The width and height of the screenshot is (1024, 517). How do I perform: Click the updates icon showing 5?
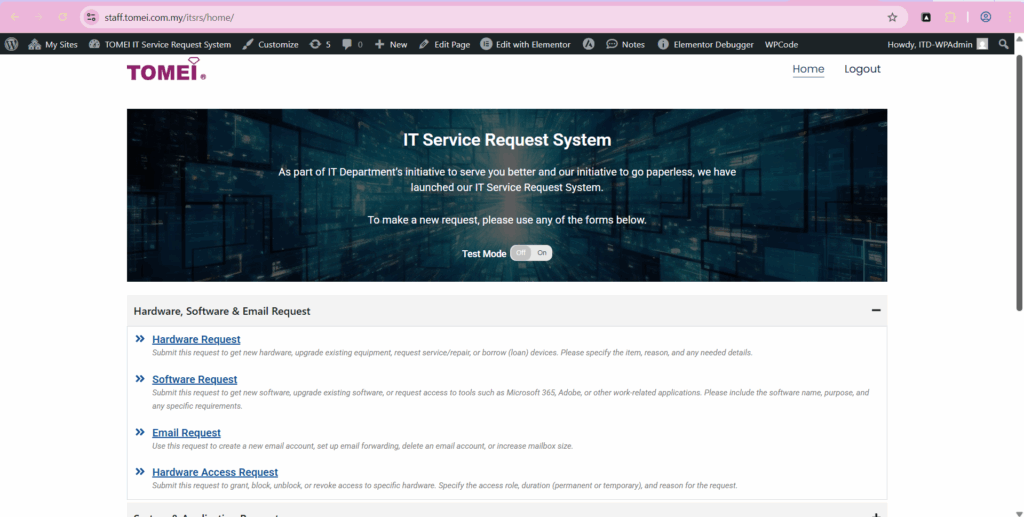coord(320,44)
